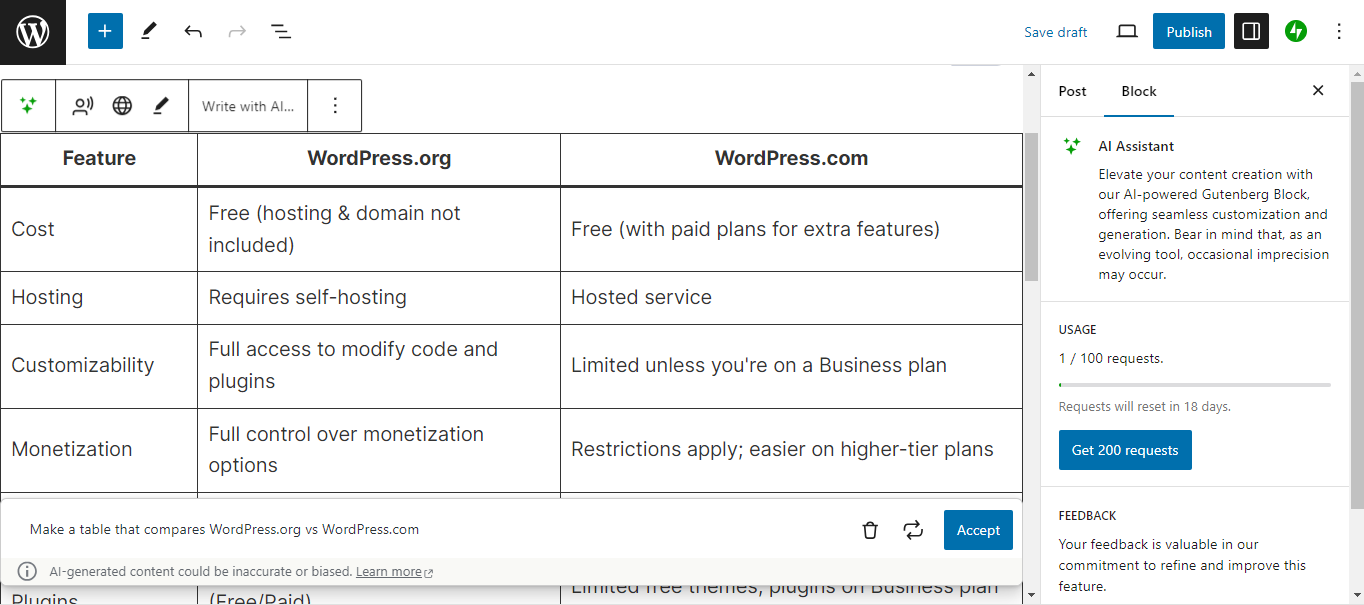Open the Write with AI dropdown
This screenshot has height=605, width=1364.
pos(247,105)
